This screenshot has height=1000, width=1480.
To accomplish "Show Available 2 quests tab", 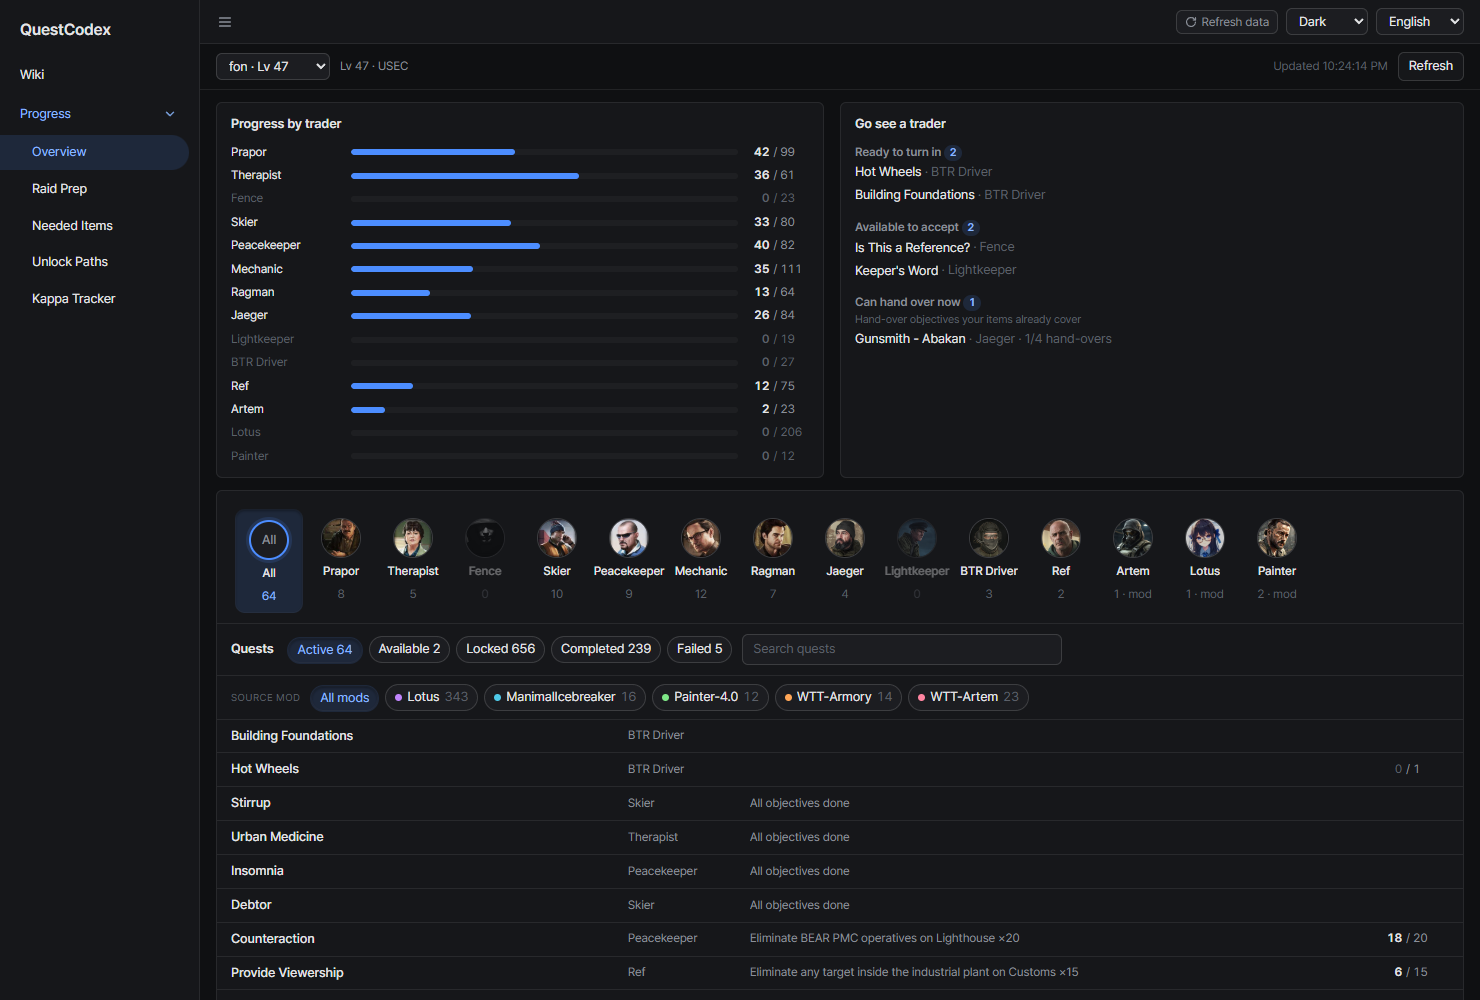I will coord(409,649).
